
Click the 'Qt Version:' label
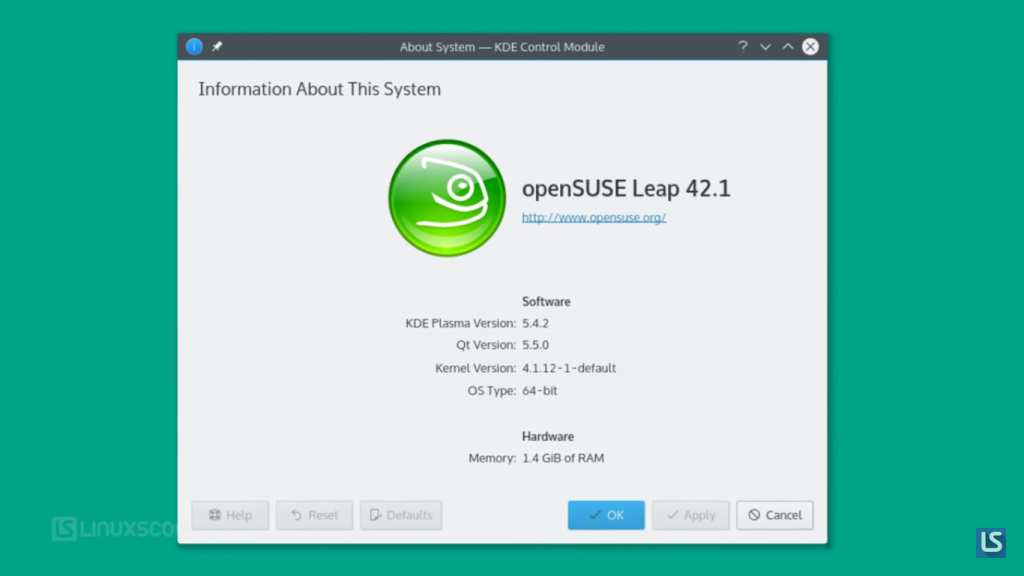point(486,345)
